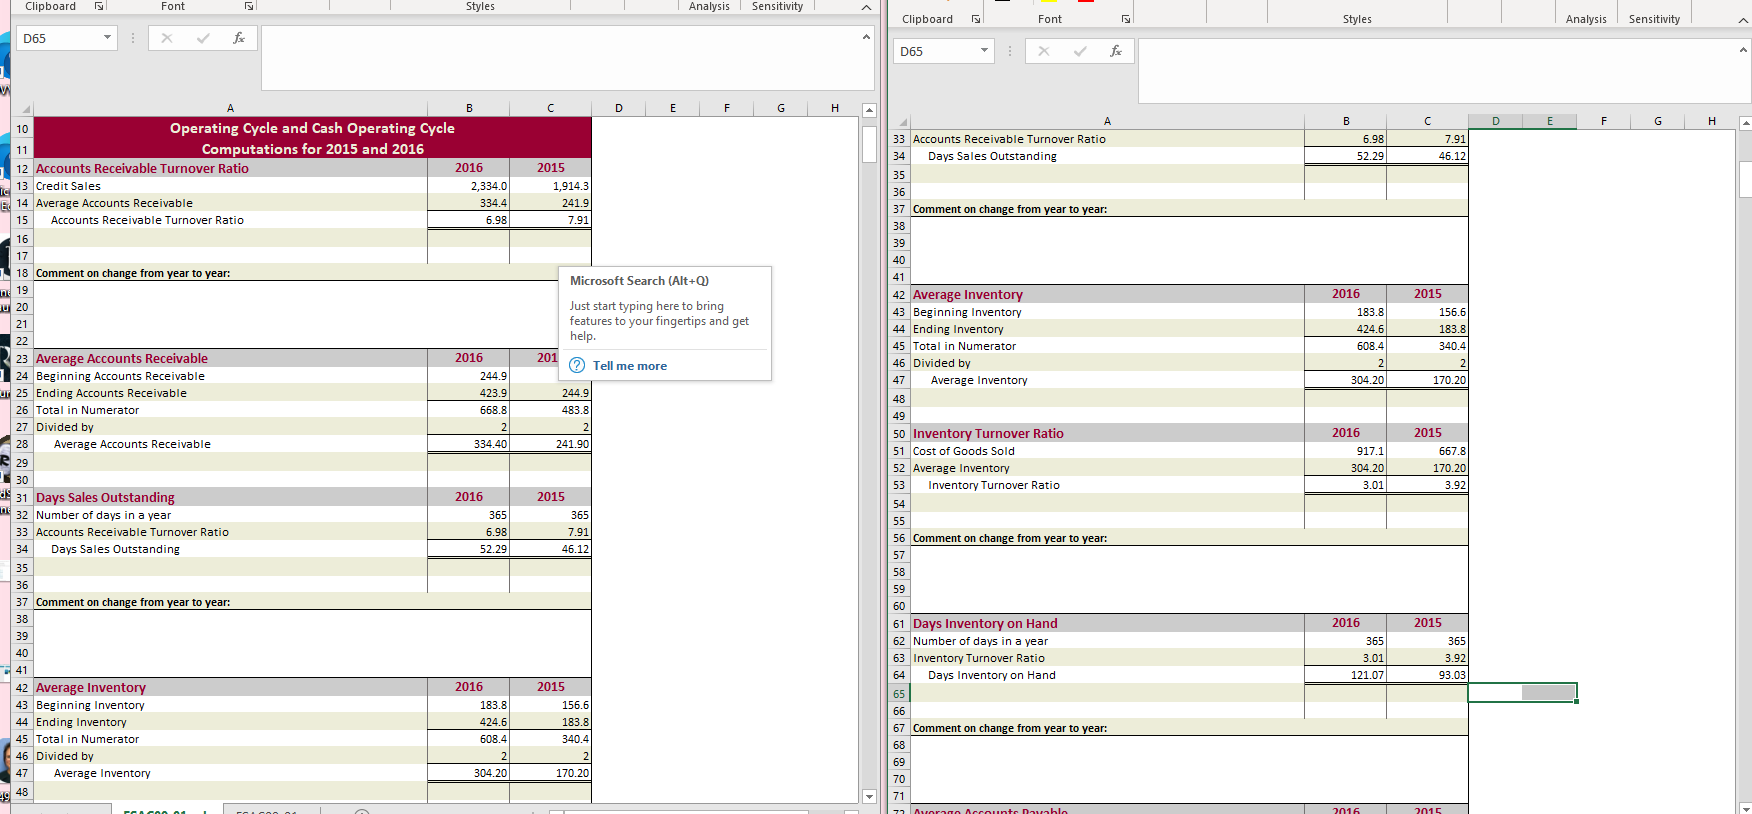Expand the formula bar in right window
Screen dimensions: 1752x814
tap(1743, 50)
